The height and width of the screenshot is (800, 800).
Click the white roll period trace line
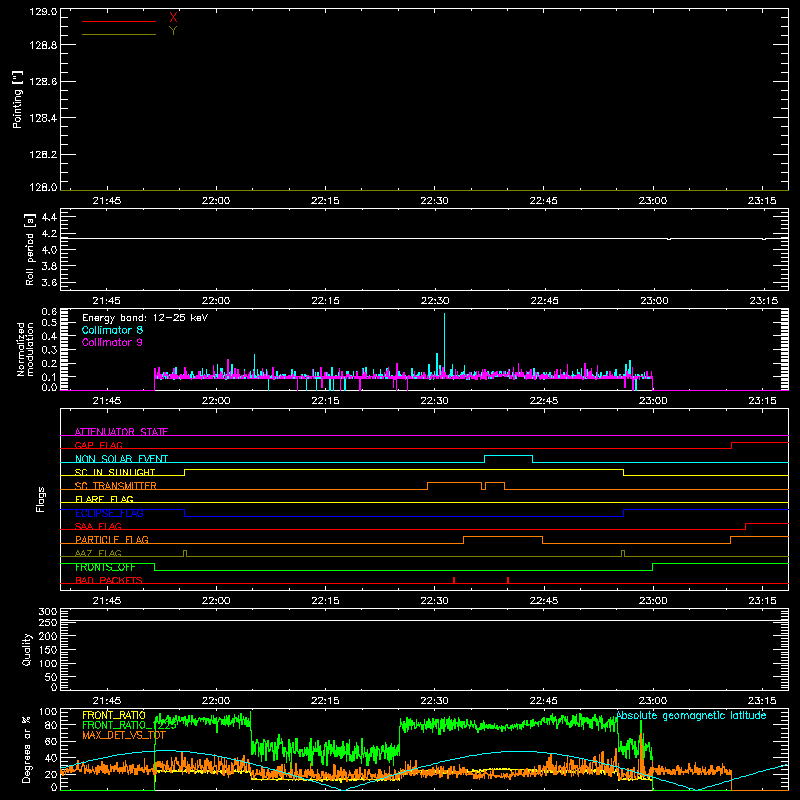424,238
